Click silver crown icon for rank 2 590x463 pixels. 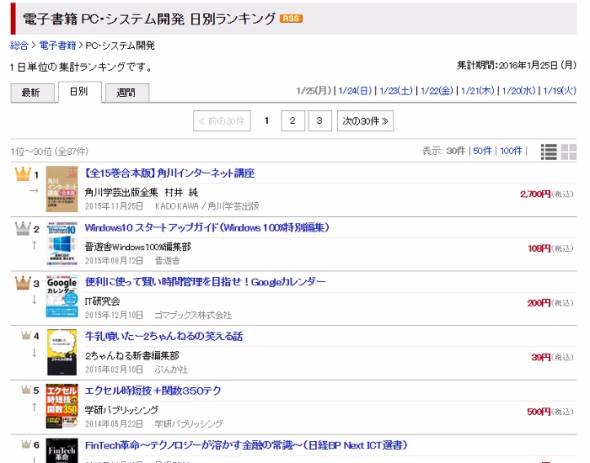coord(23,228)
